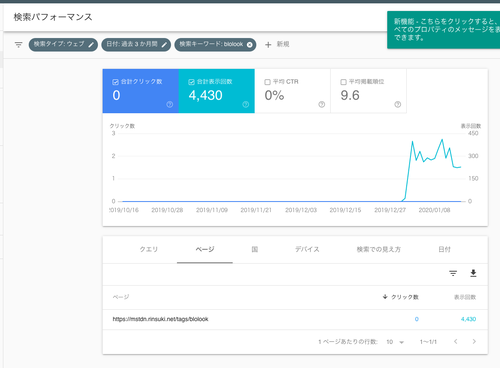Click the 1〜1/1 pagination range text
Image resolution: width=500 pixels, height=368 pixels.
coord(428,342)
